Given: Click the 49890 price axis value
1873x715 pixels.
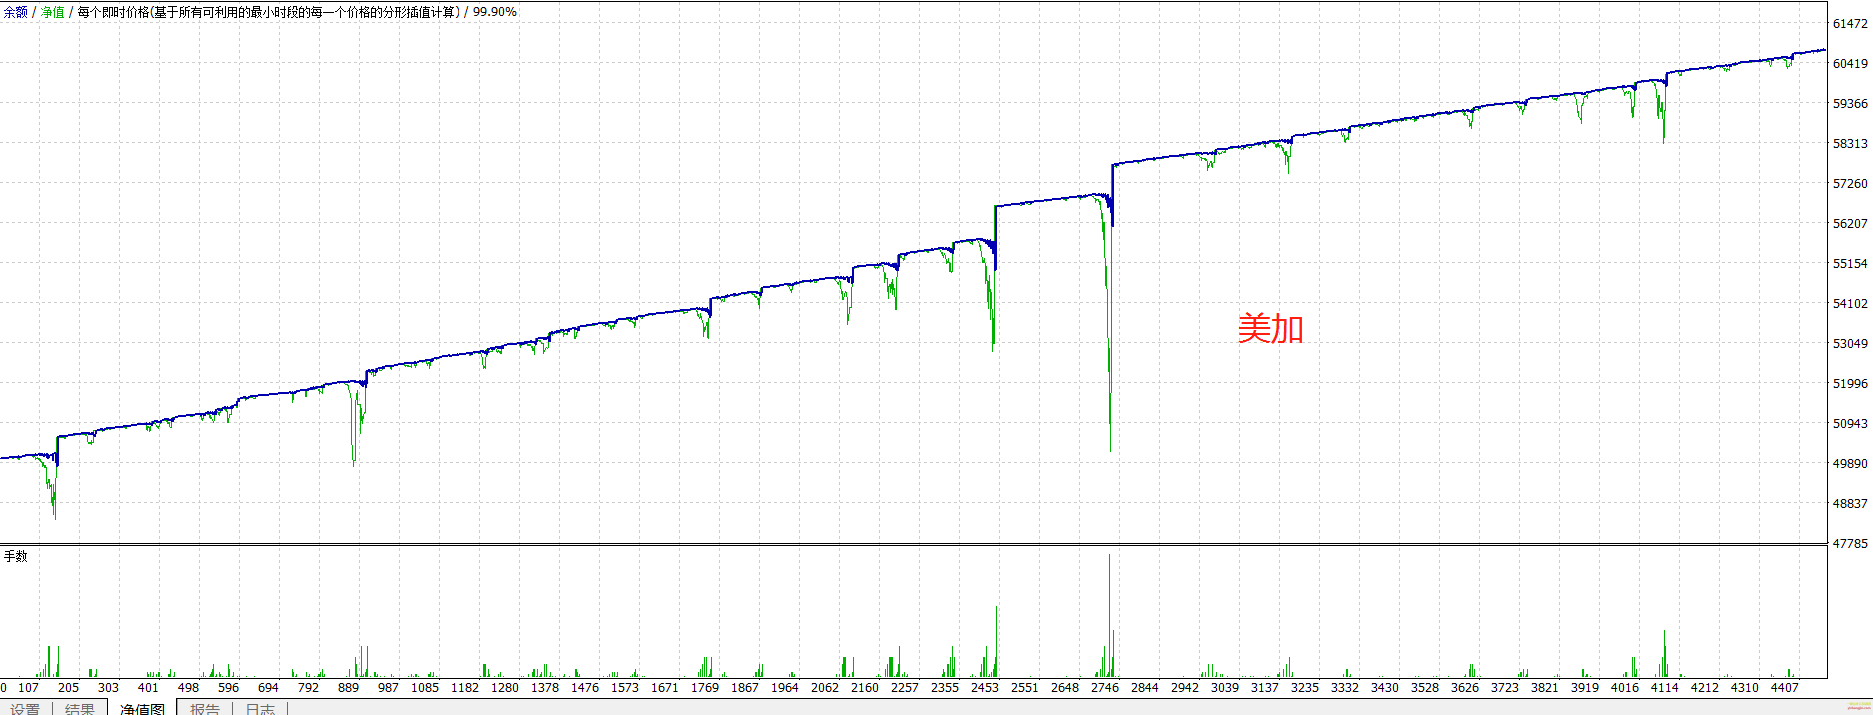Looking at the screenshot, I should click(x=1850, y=463).
